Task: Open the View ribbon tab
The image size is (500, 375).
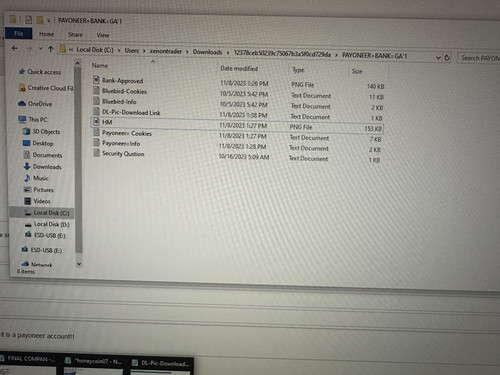Action: (103, 35)
